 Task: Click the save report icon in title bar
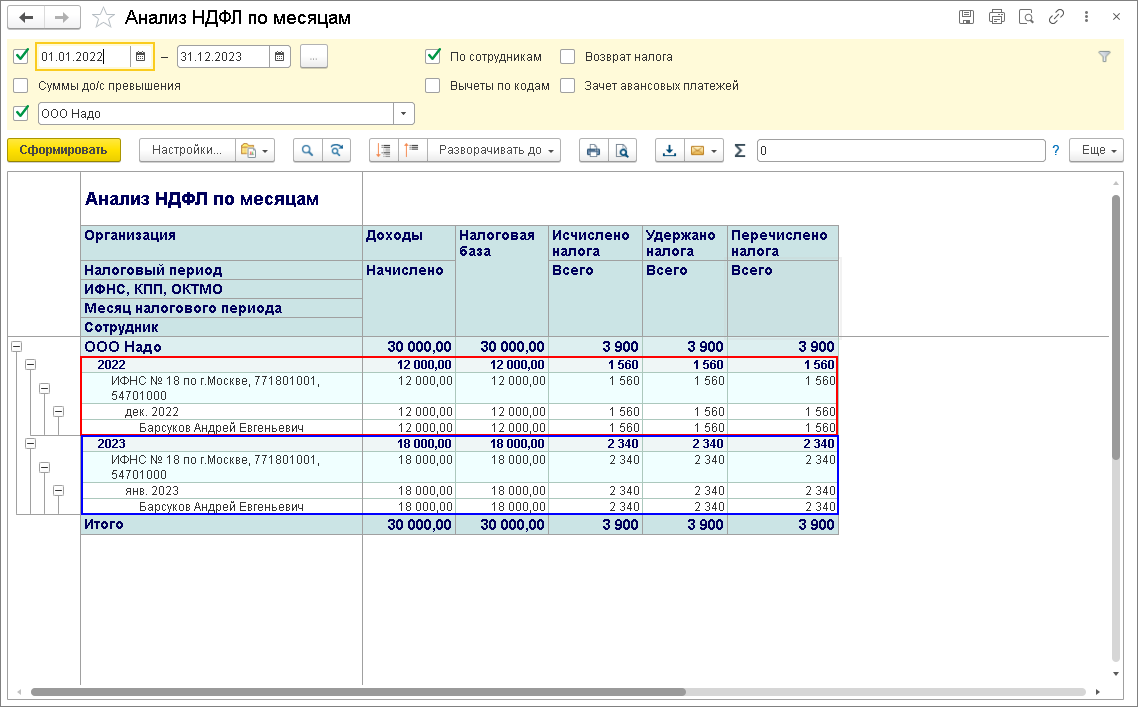coord(966,17)
